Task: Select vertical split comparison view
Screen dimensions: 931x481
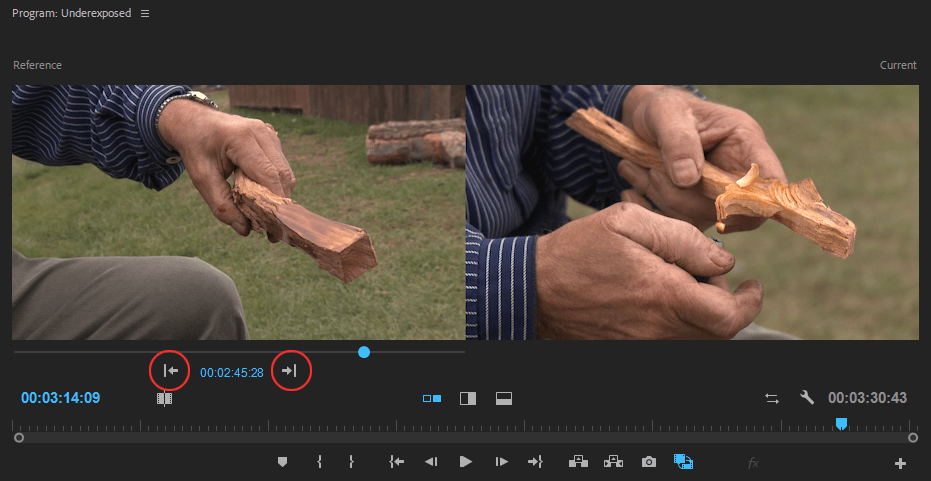Action: 468,398
